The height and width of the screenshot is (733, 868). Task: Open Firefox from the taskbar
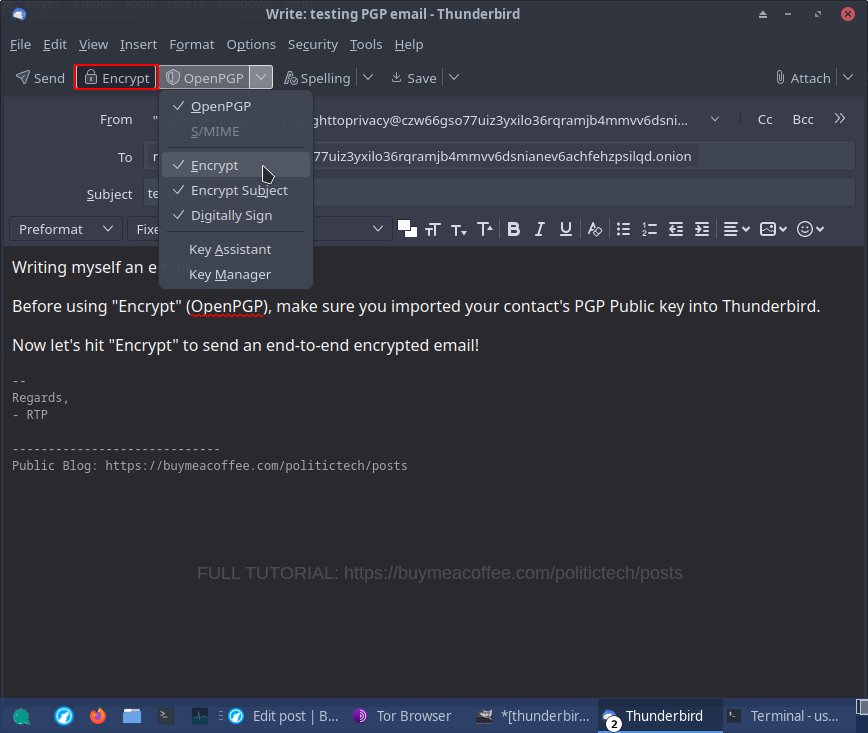click(98, 716)
